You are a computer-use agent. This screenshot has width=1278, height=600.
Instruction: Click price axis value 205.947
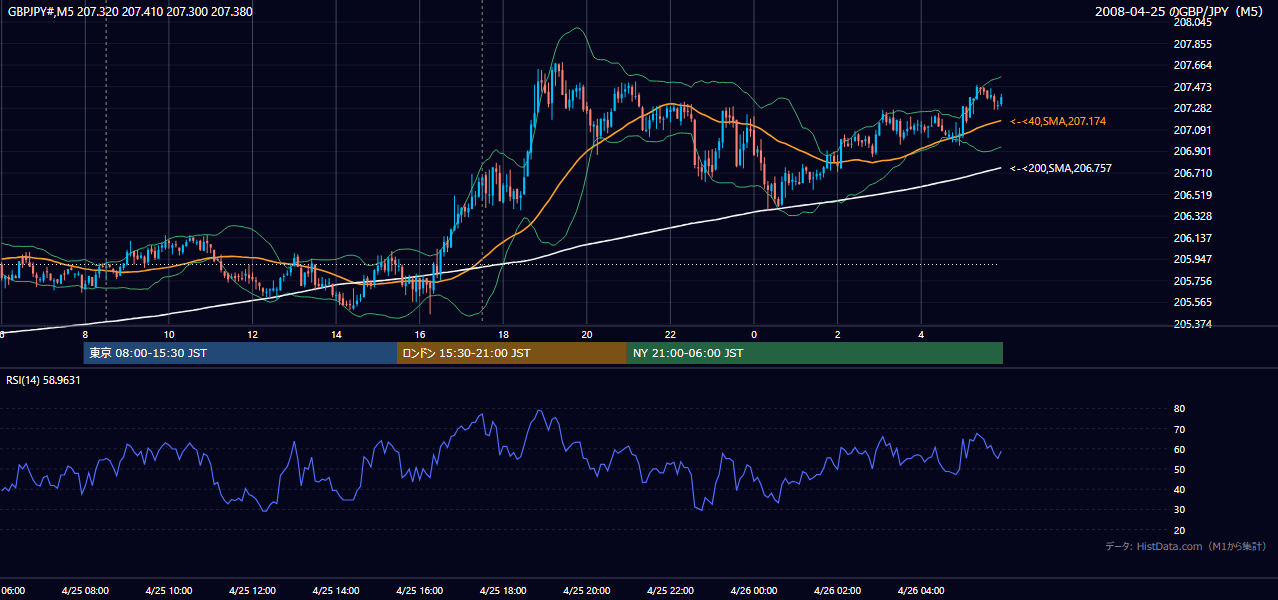(1192, 259)
